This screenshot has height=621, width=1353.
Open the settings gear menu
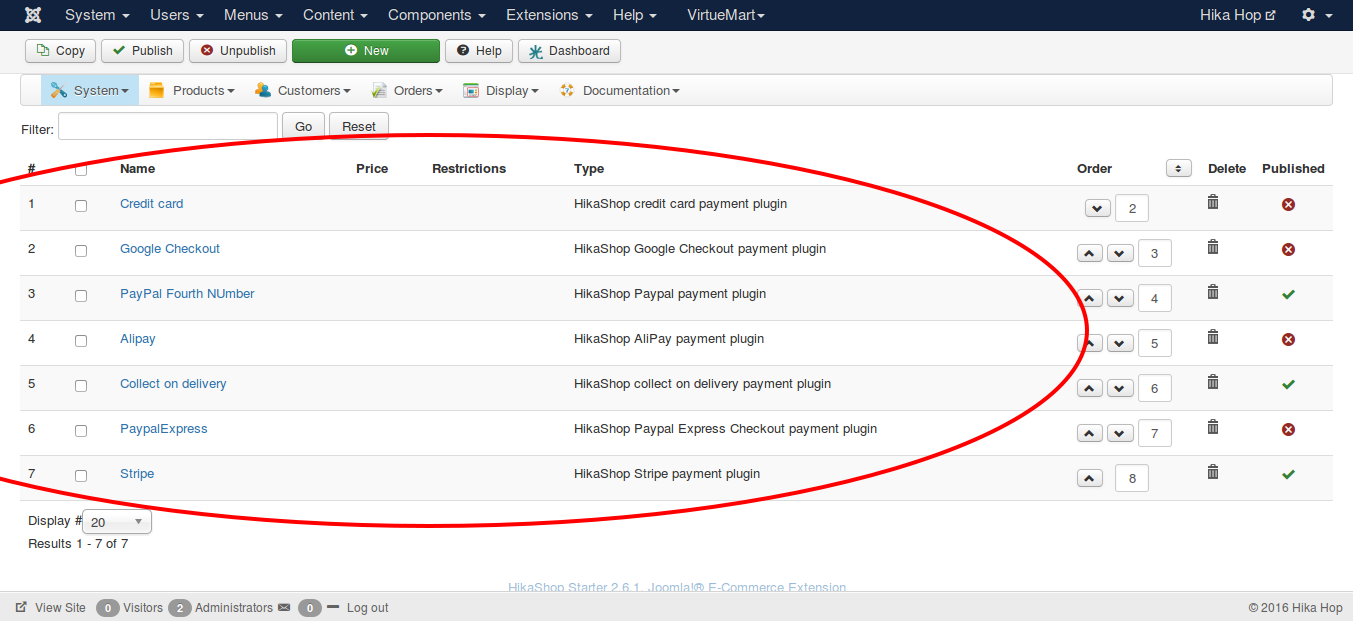[1317, 15]
